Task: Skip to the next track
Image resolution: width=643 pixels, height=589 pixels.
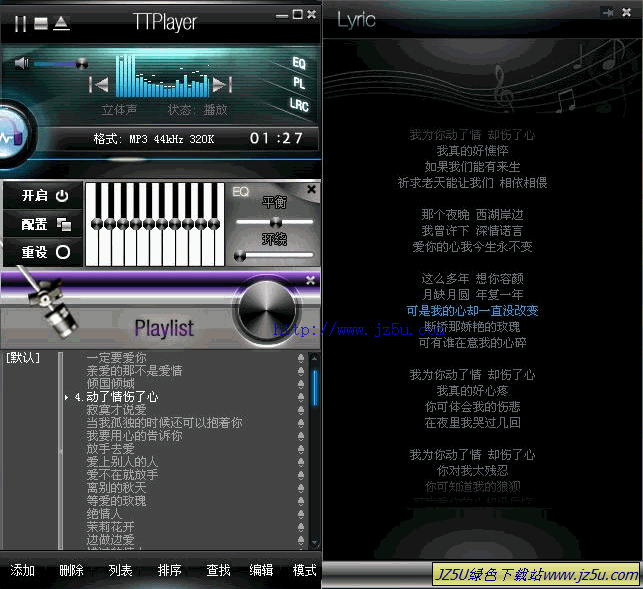Action: tap(222, 85)
